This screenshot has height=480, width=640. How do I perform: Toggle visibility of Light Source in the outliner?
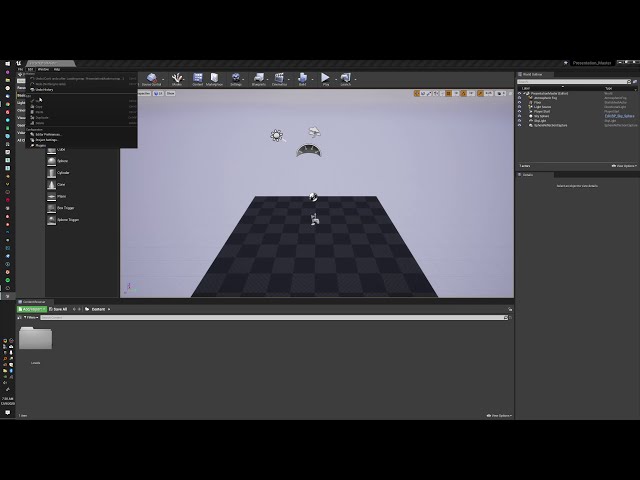(x=520, y=107)
